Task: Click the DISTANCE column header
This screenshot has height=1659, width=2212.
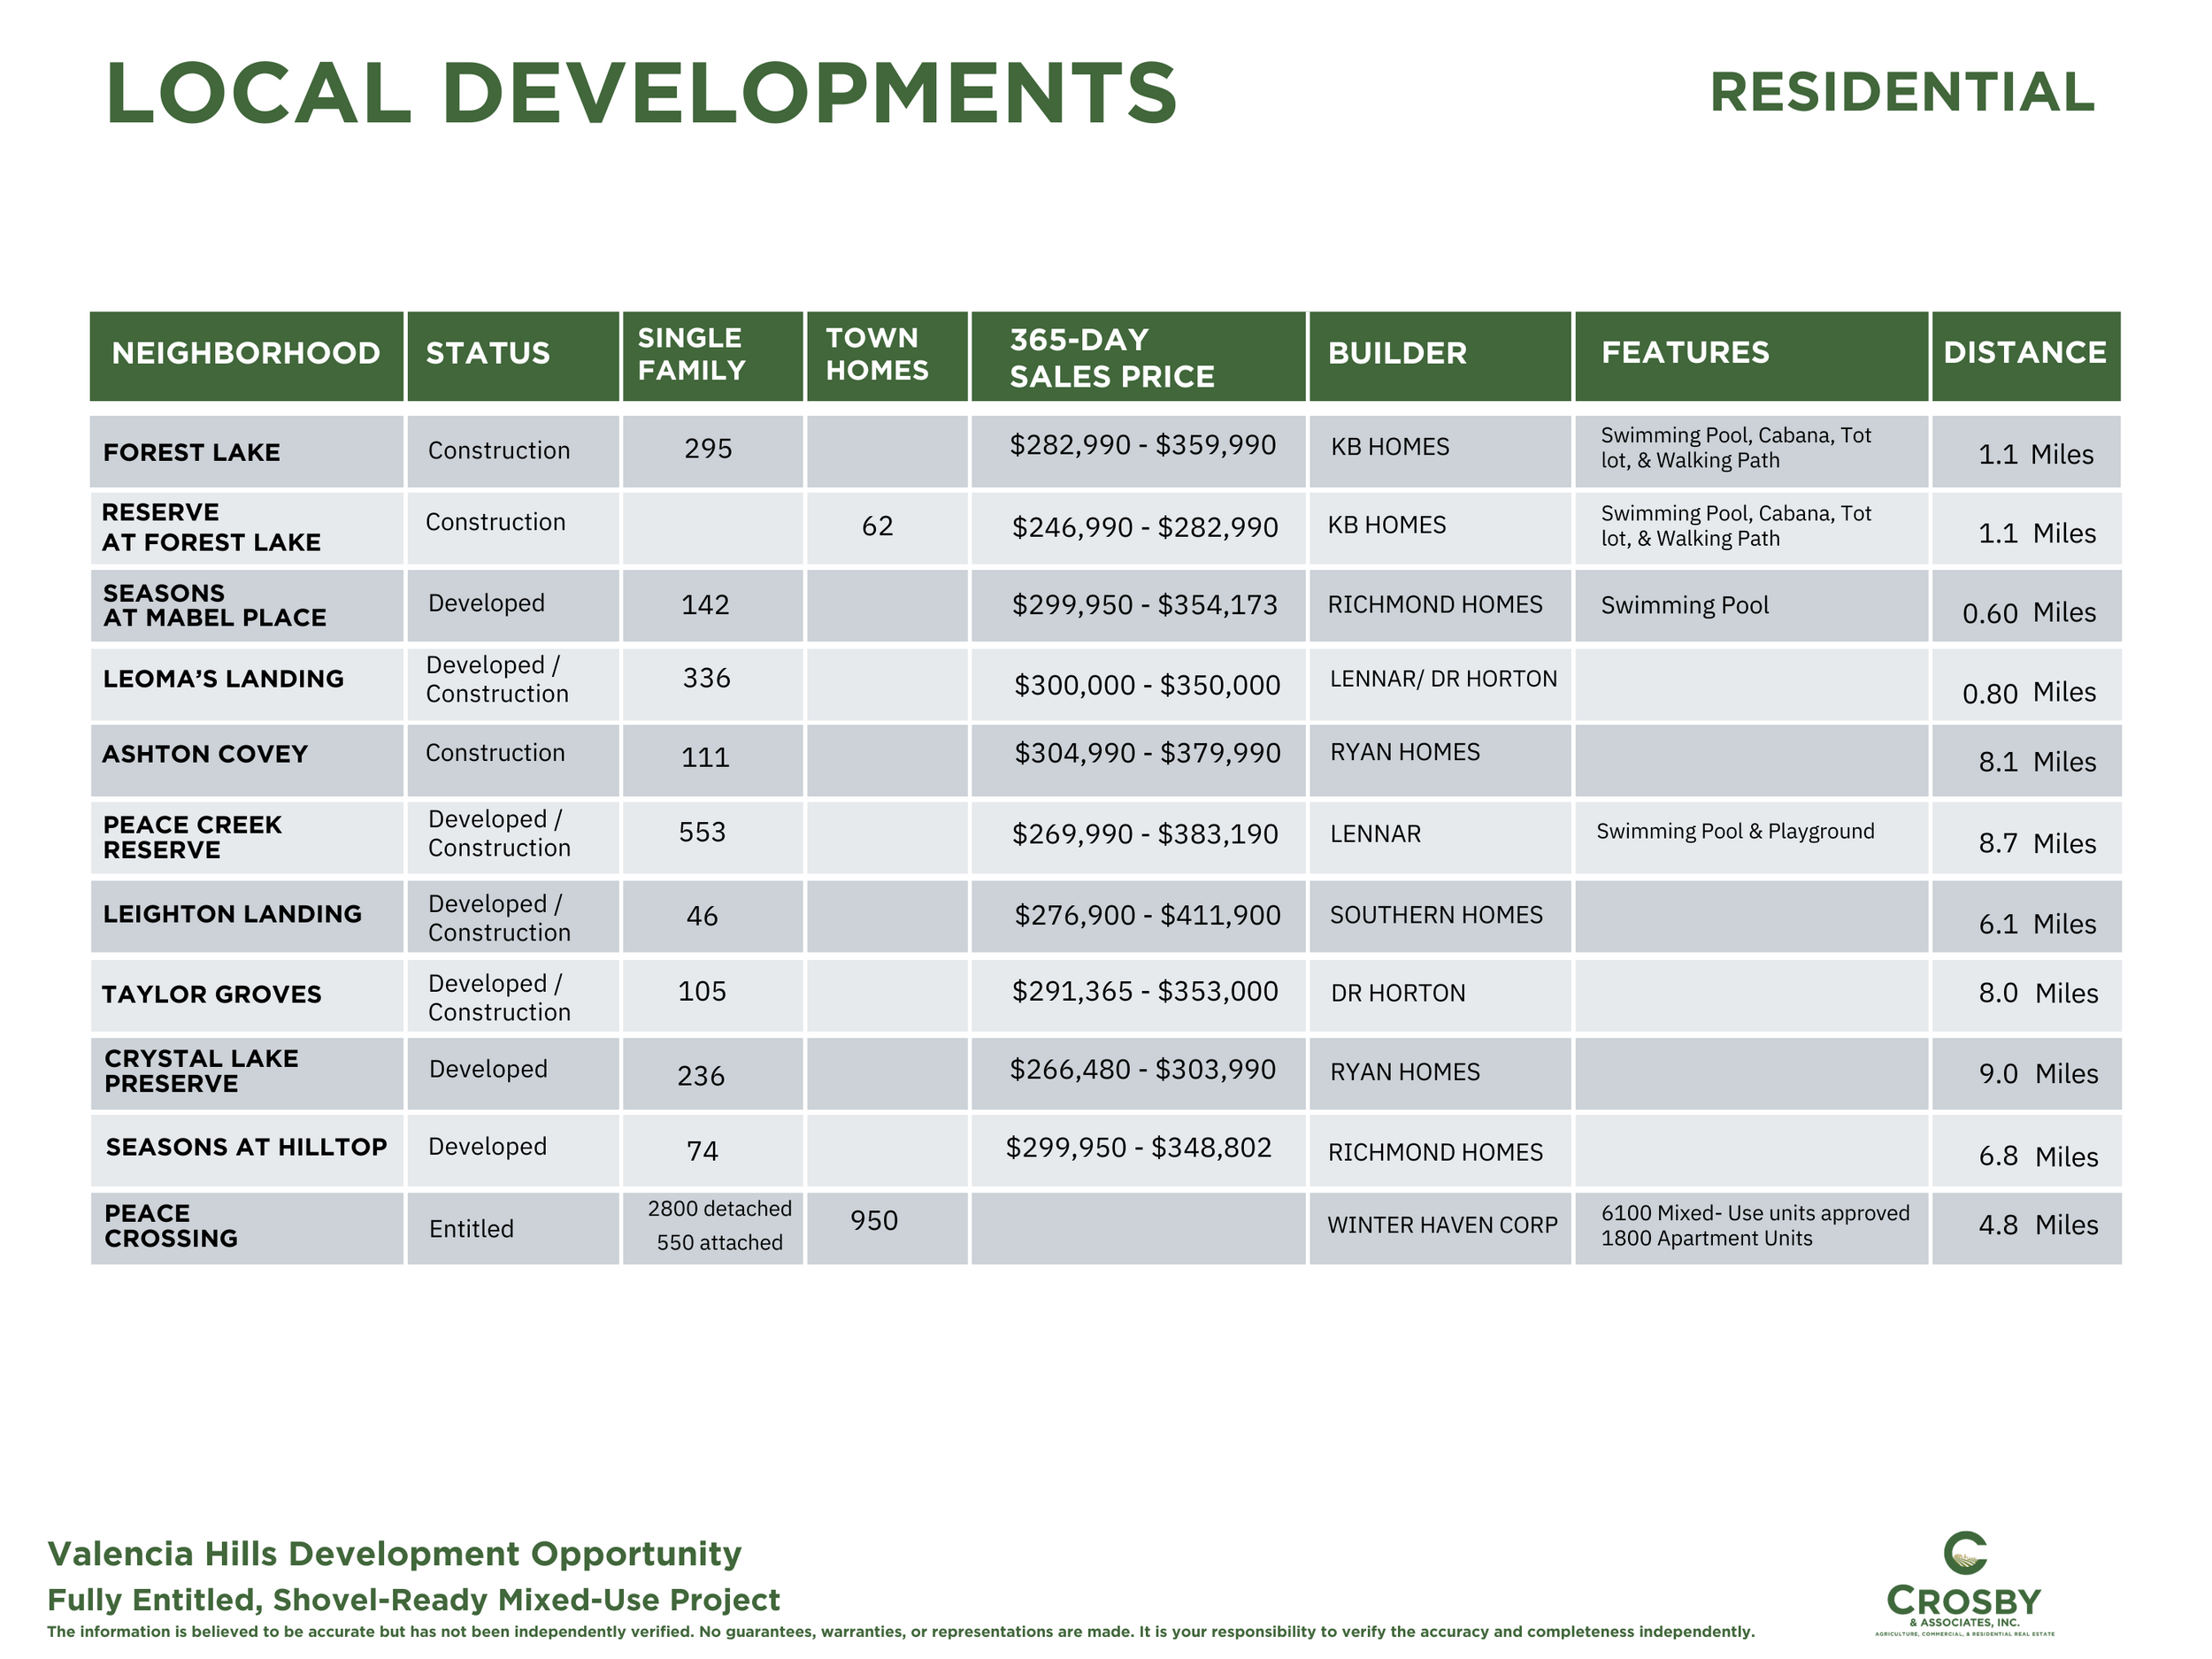Action: pyautogui.click(x=2024, y=352)
